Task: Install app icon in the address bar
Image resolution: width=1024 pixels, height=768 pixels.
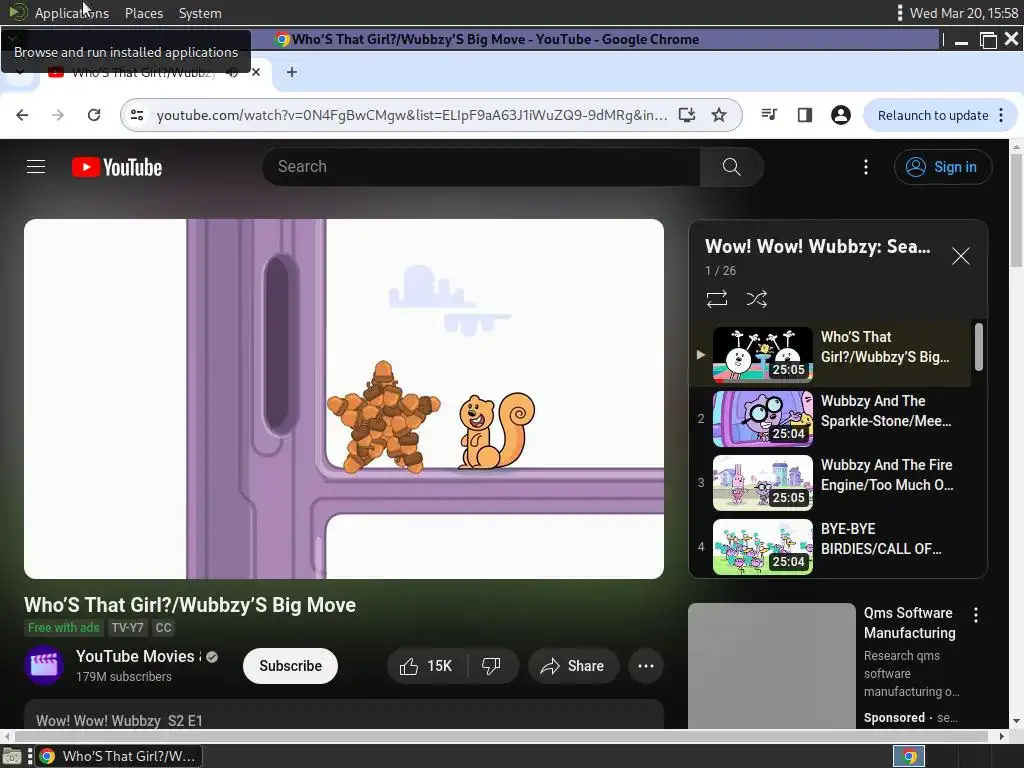Action: (x=686, y=115)
